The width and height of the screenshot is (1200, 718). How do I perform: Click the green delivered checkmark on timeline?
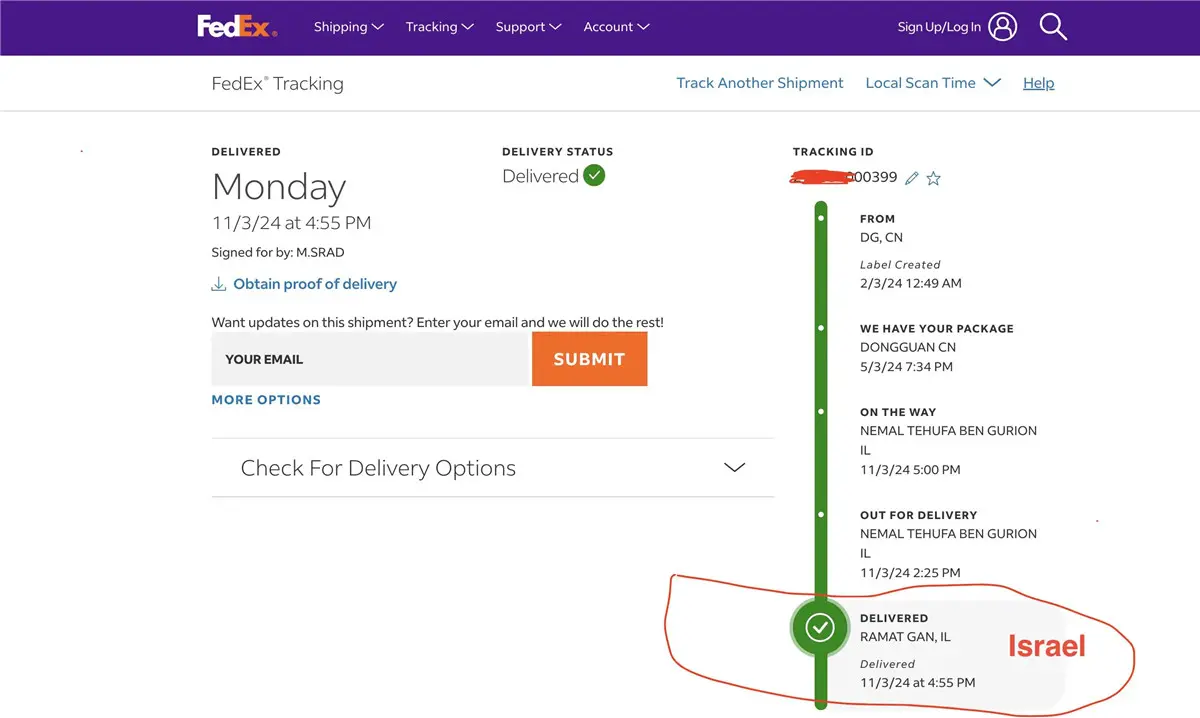[x=820, y=627]
